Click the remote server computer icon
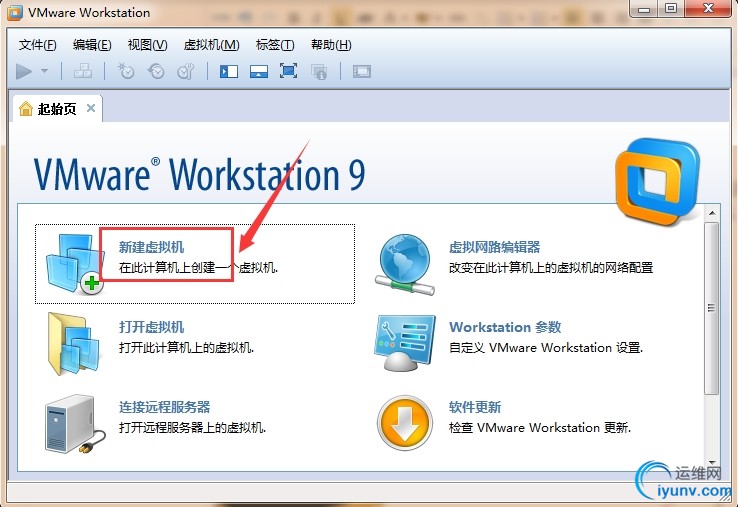738x507 pixels. pyautogui.click(x=75, y=424)
